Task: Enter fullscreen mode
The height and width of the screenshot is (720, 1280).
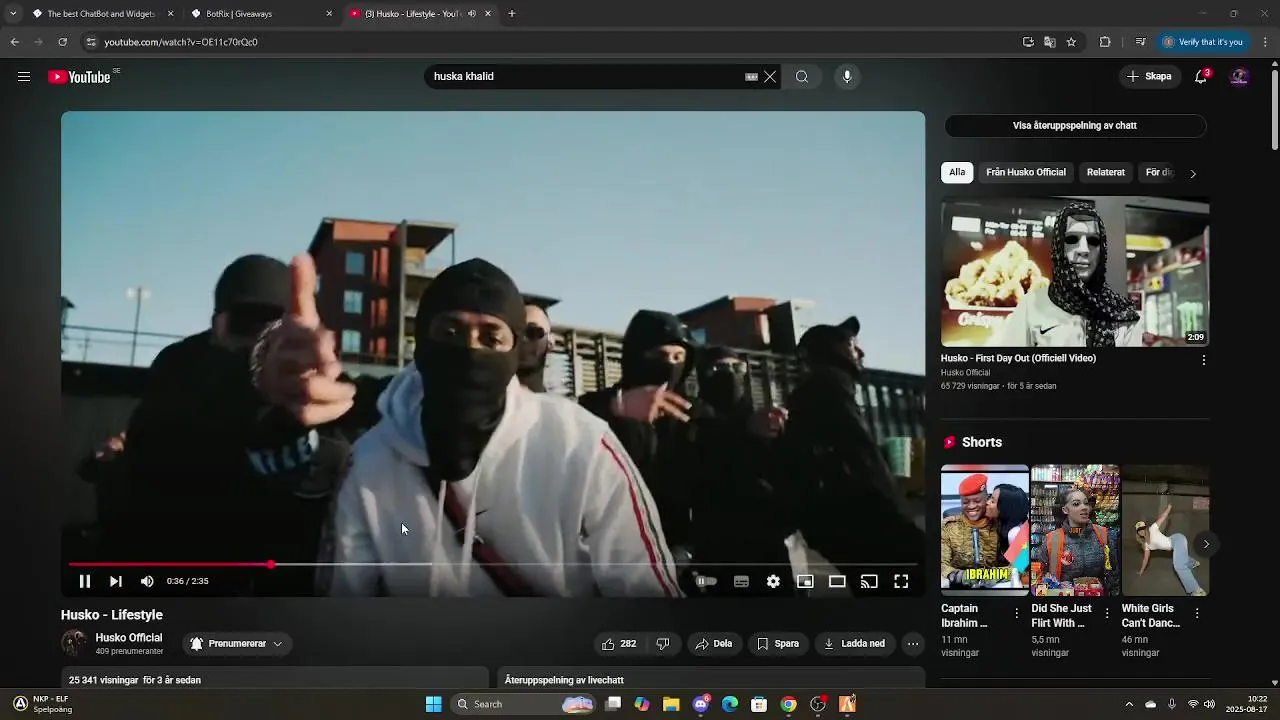Action: coord(901,581)
